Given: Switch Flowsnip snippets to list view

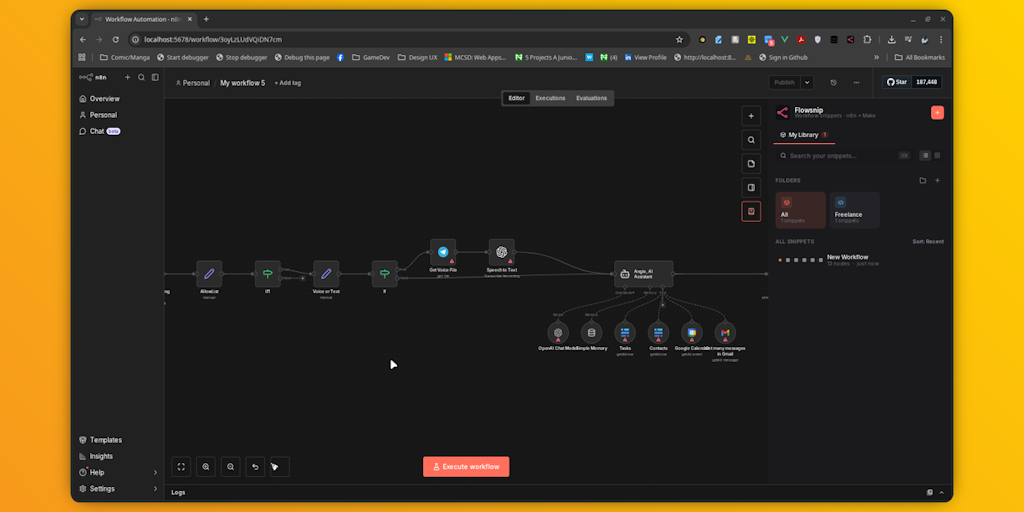Looking at the screenshot, I should 925,155.
